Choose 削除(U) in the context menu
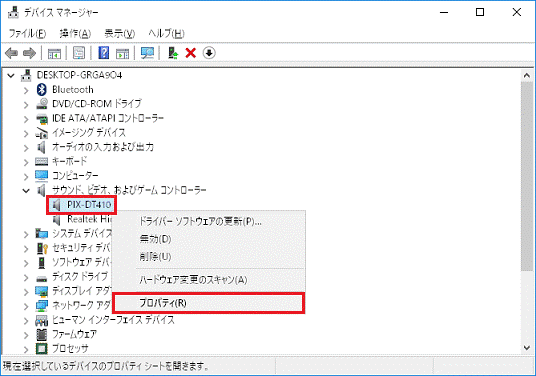 [209, 256]
